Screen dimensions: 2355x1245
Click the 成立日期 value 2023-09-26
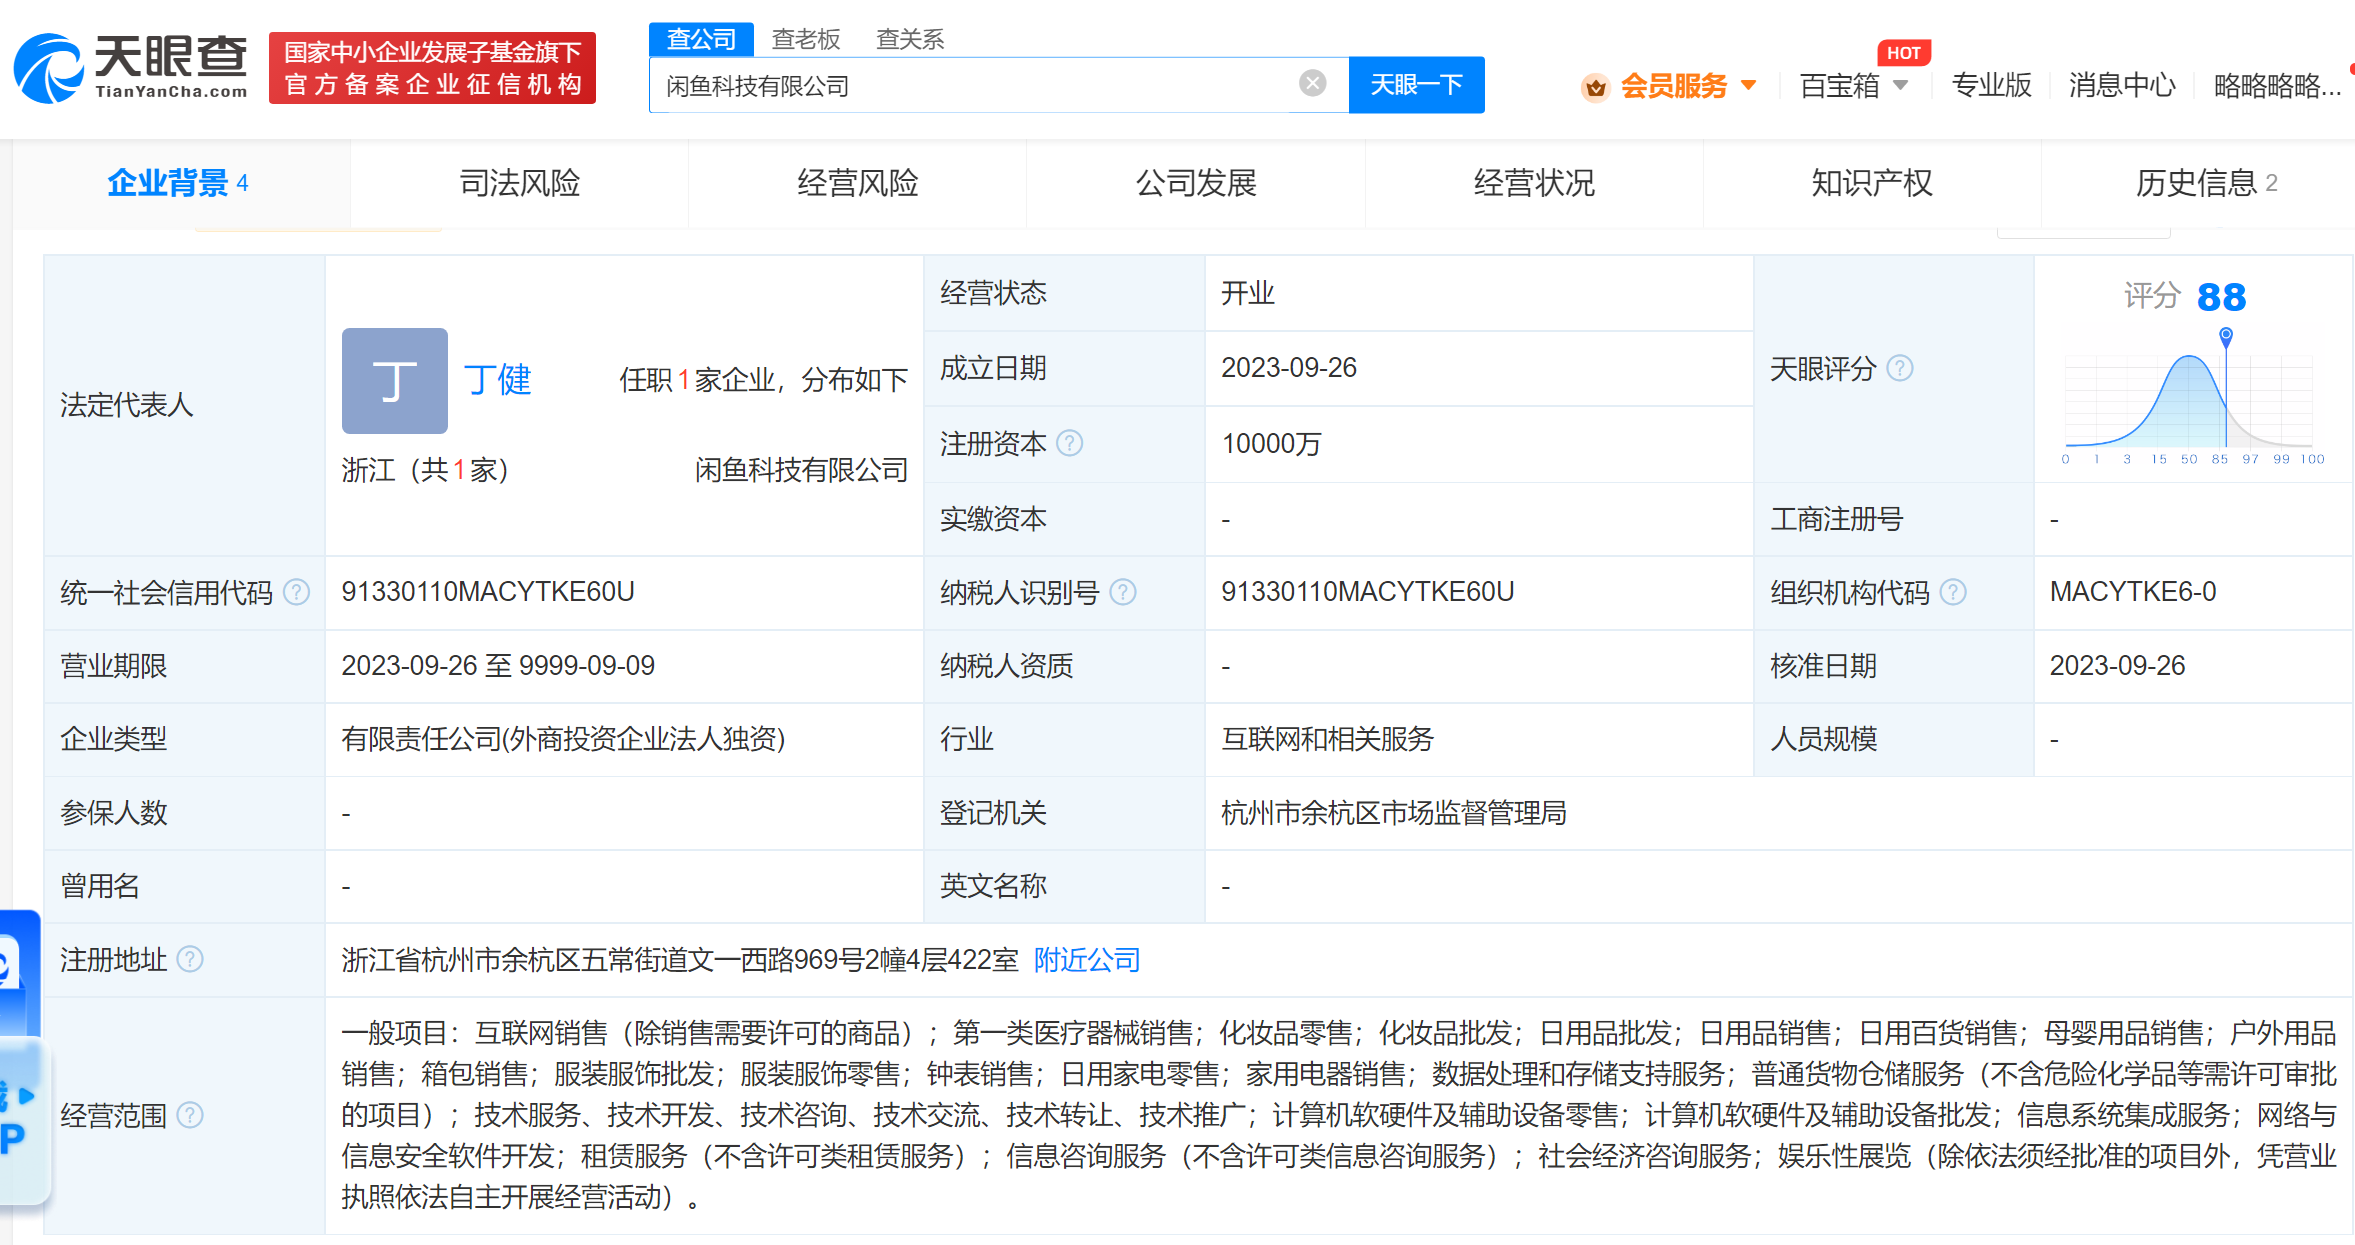click(1288, 368)
